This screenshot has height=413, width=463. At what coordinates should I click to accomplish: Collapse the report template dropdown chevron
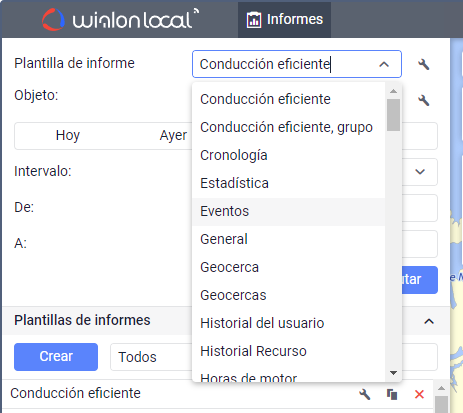tap(384, 64)
